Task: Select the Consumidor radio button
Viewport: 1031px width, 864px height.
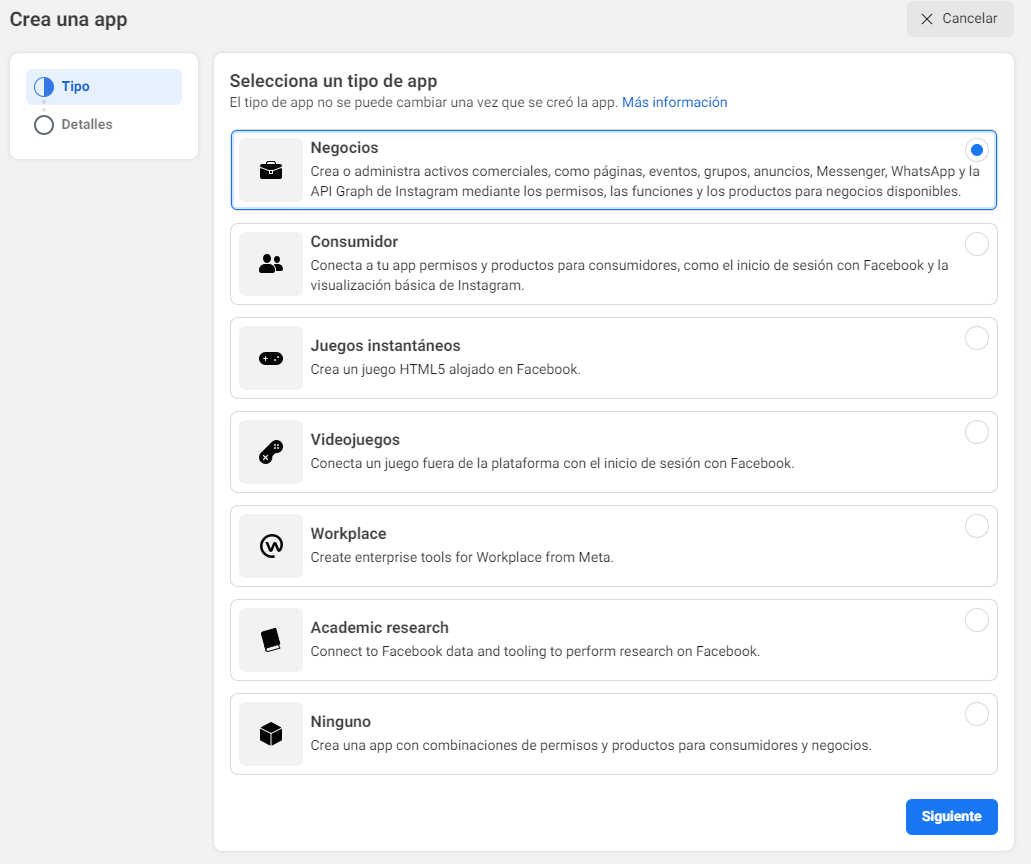Action: [977, 243]
